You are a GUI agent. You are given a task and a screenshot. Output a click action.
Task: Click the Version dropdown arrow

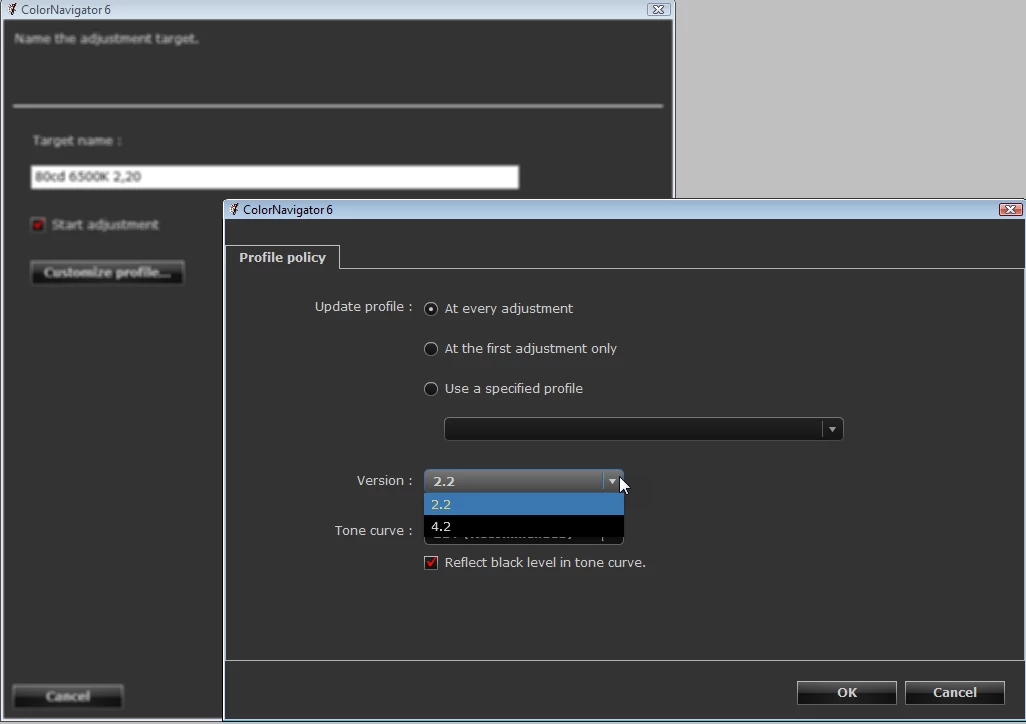click(x=612, y=481)
